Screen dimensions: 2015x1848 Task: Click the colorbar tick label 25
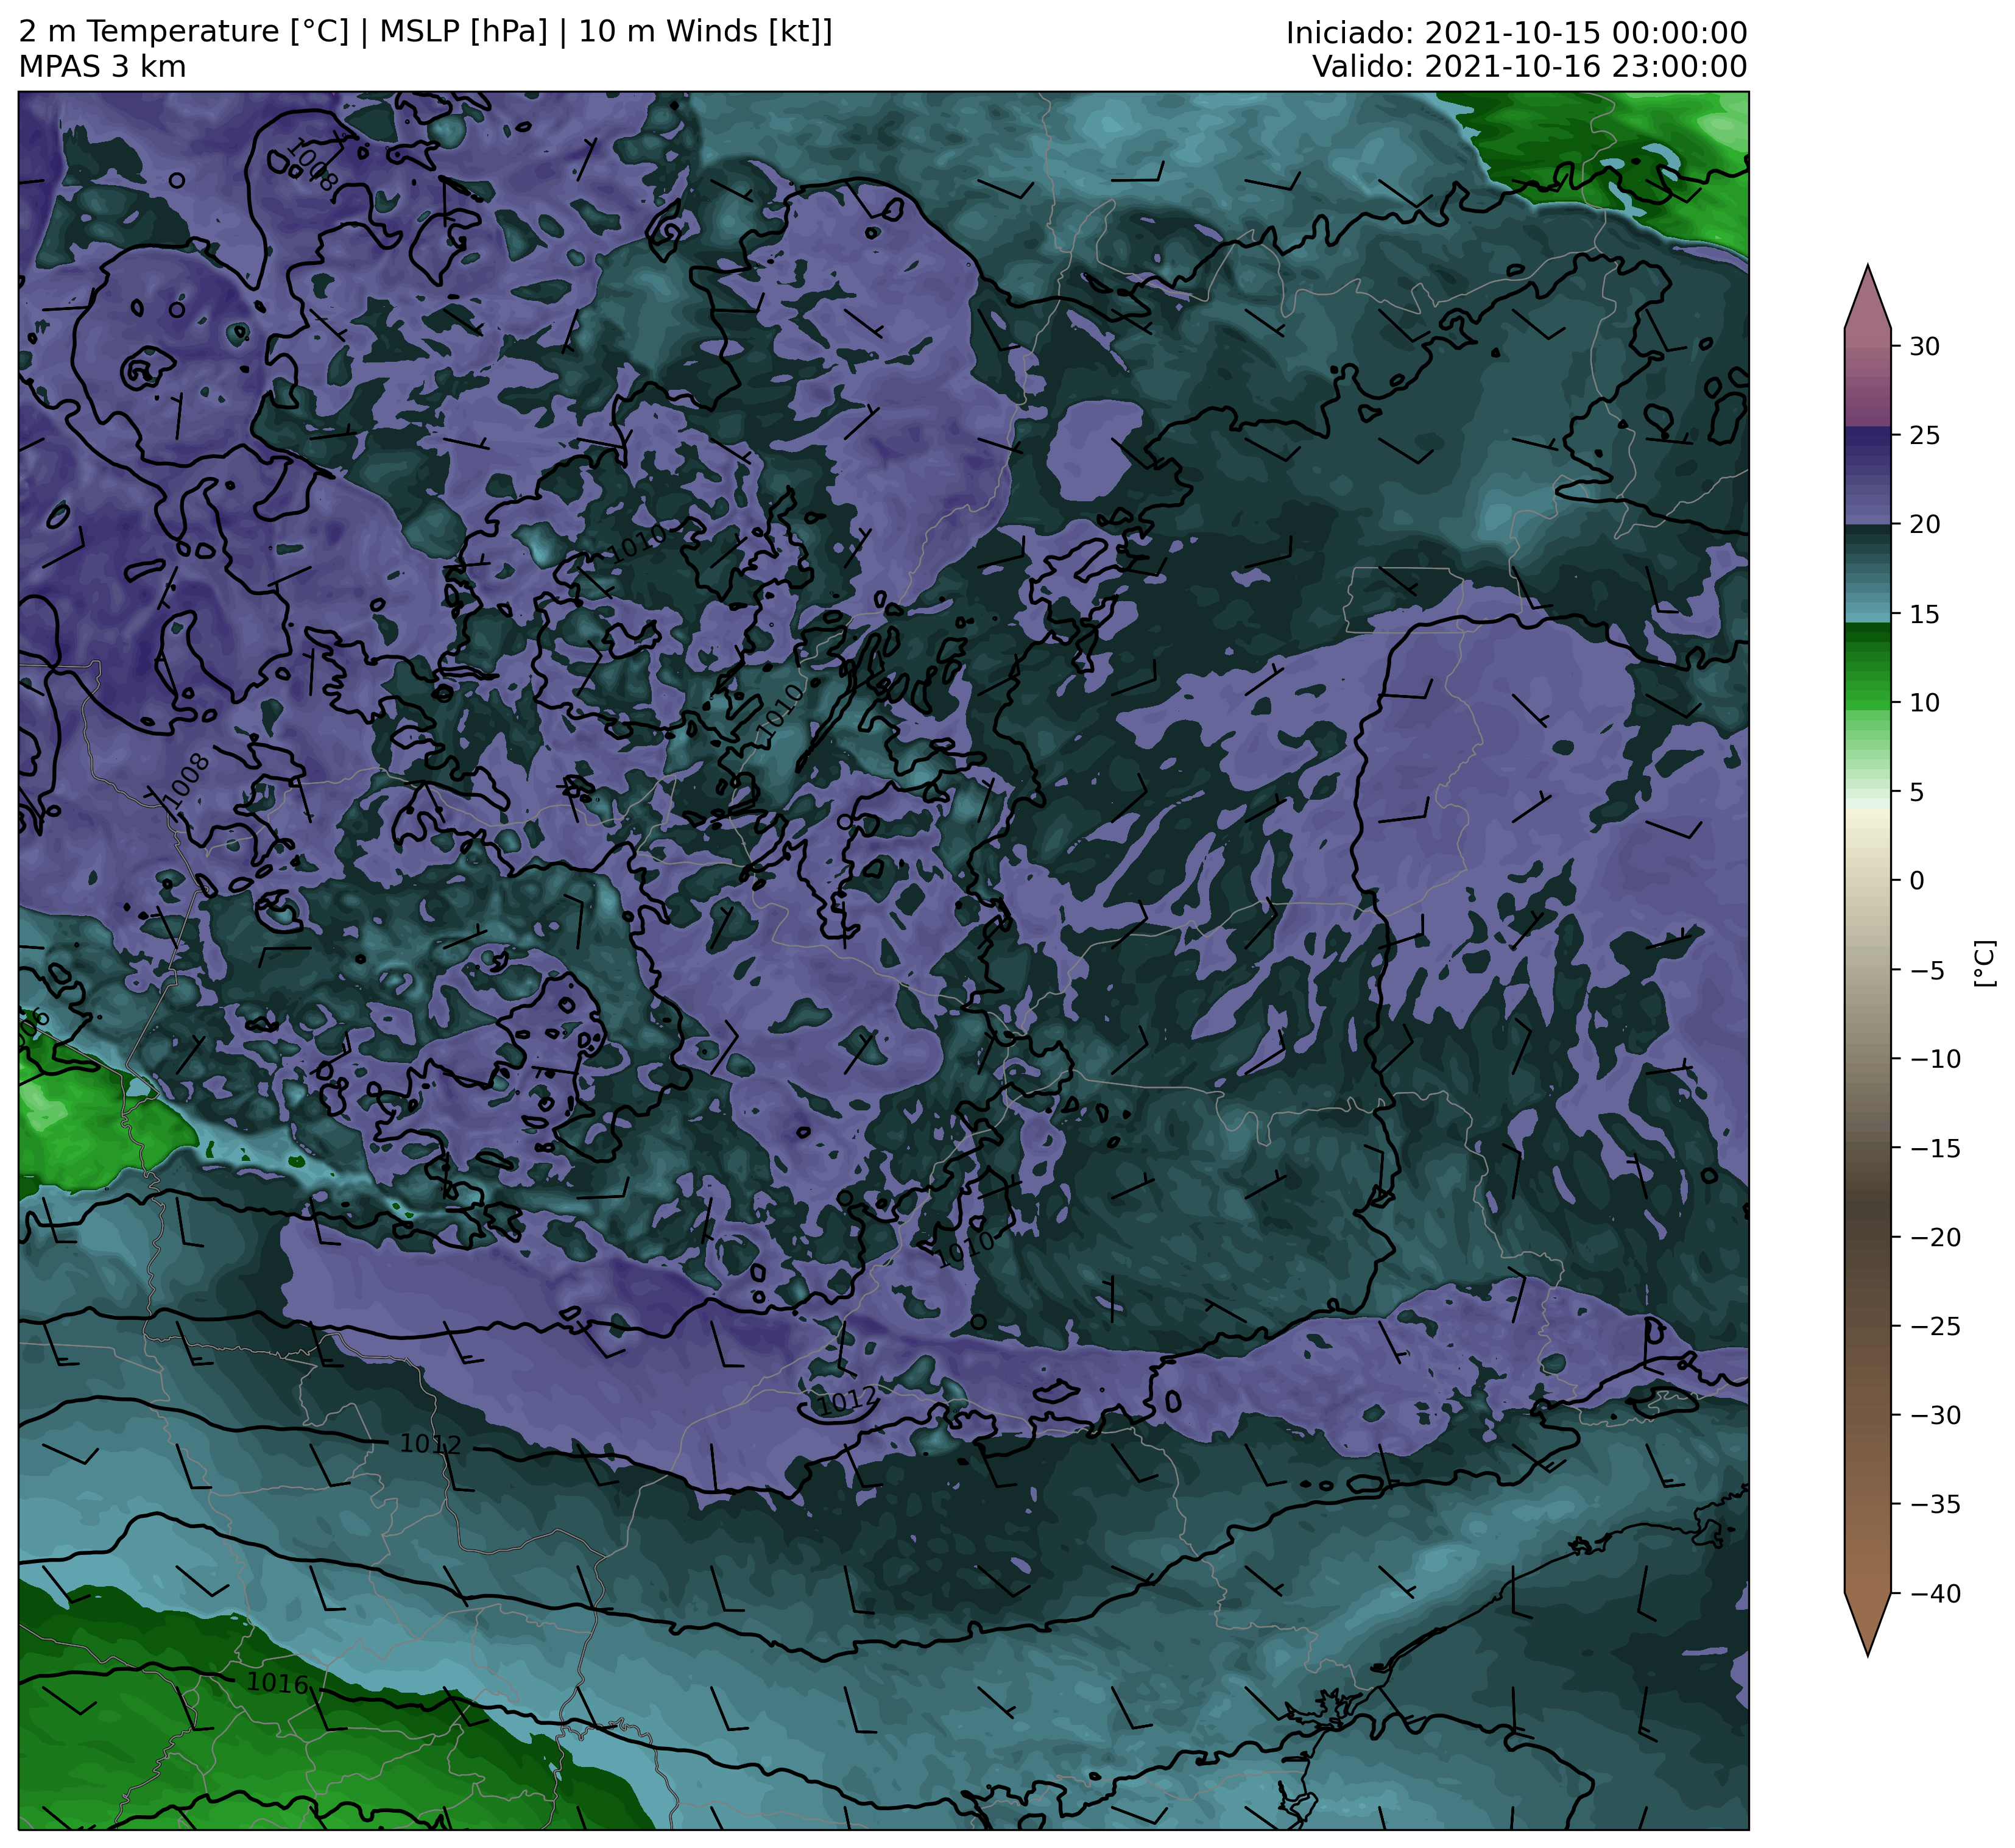click(1925, 436)
